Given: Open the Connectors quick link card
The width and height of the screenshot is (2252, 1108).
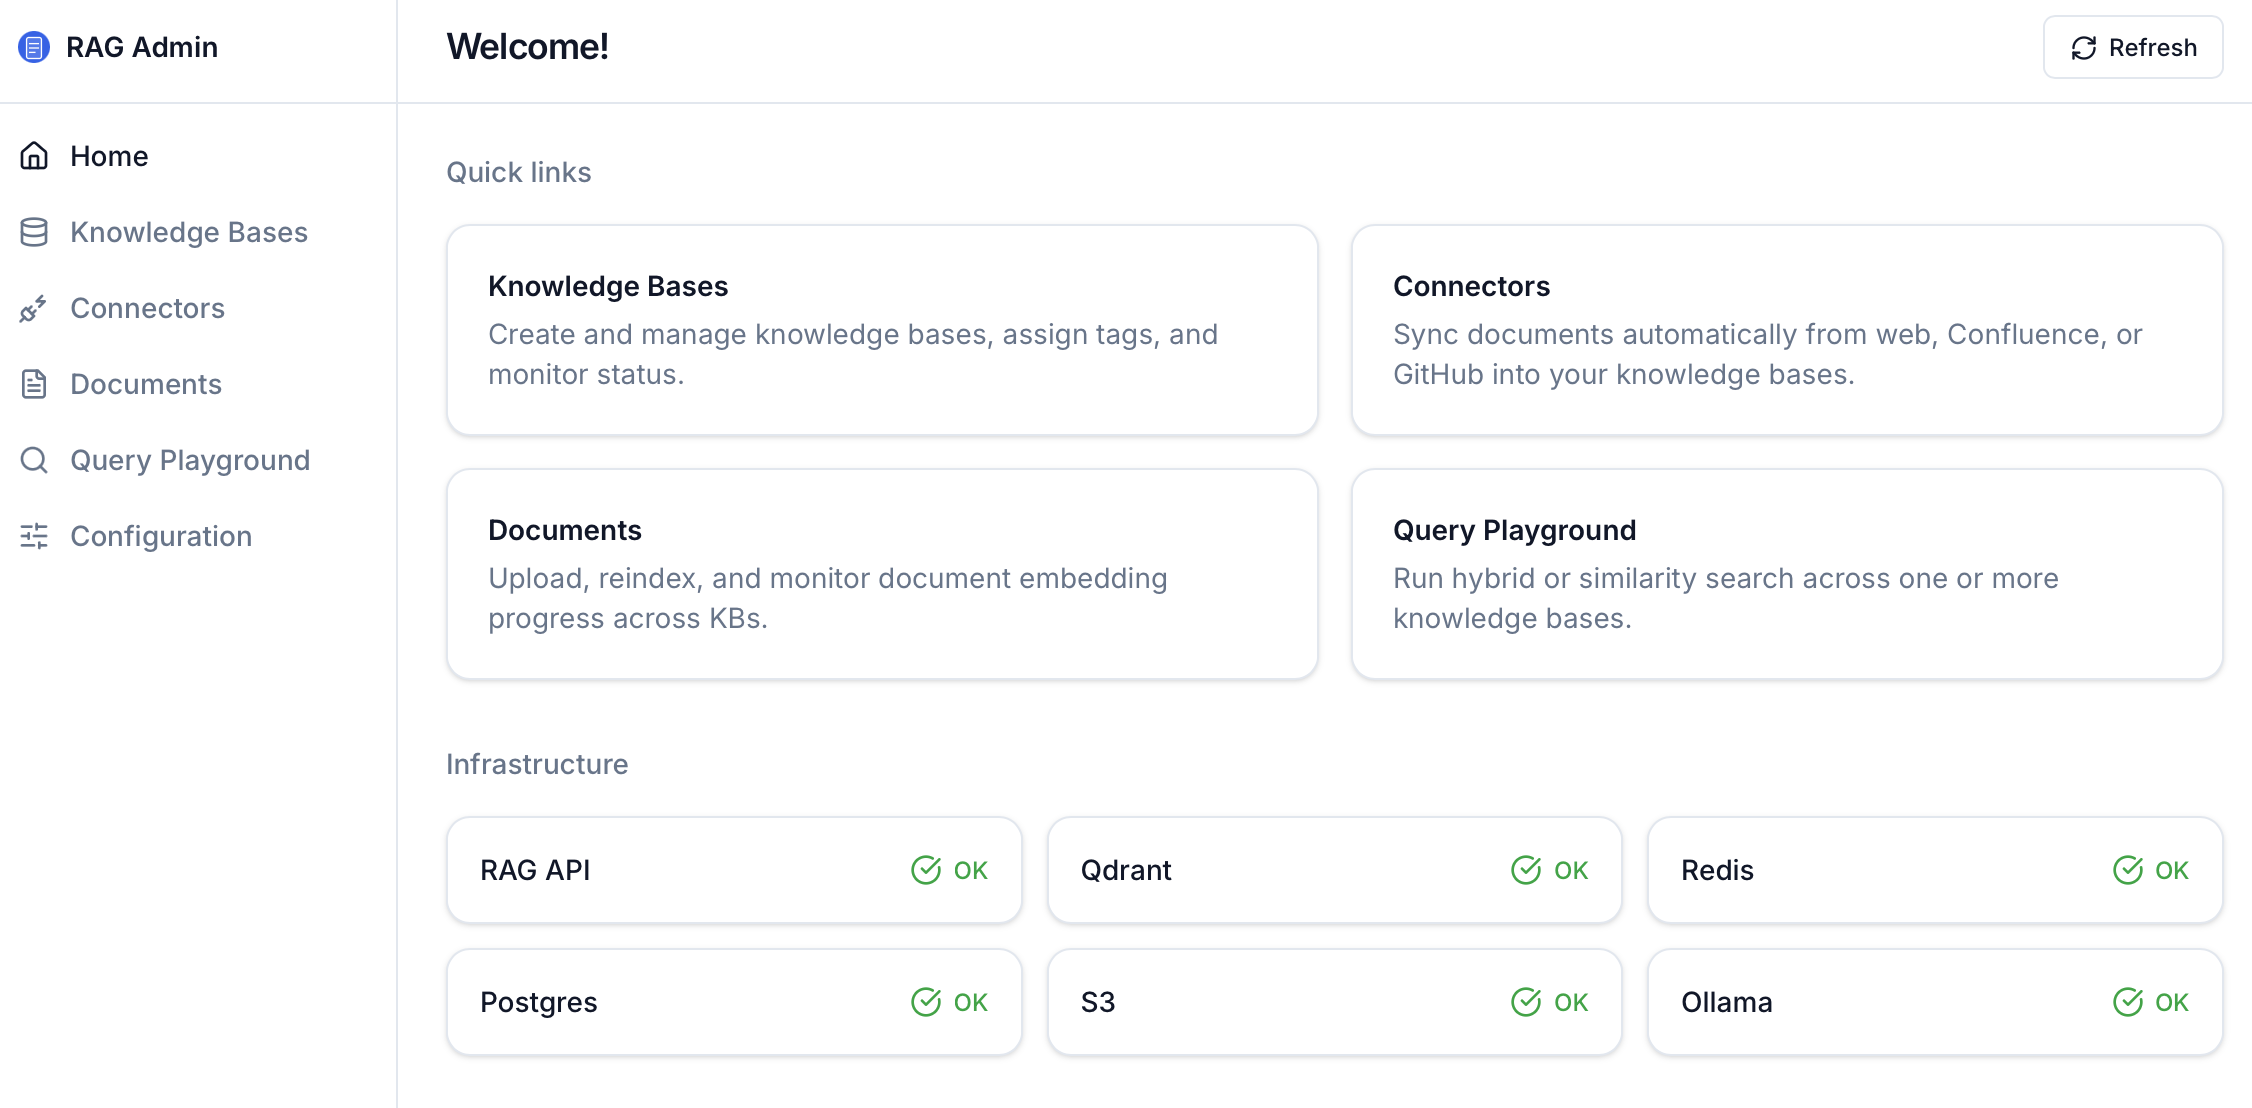Looking at the screenshot, I should tap(1787, 330).
